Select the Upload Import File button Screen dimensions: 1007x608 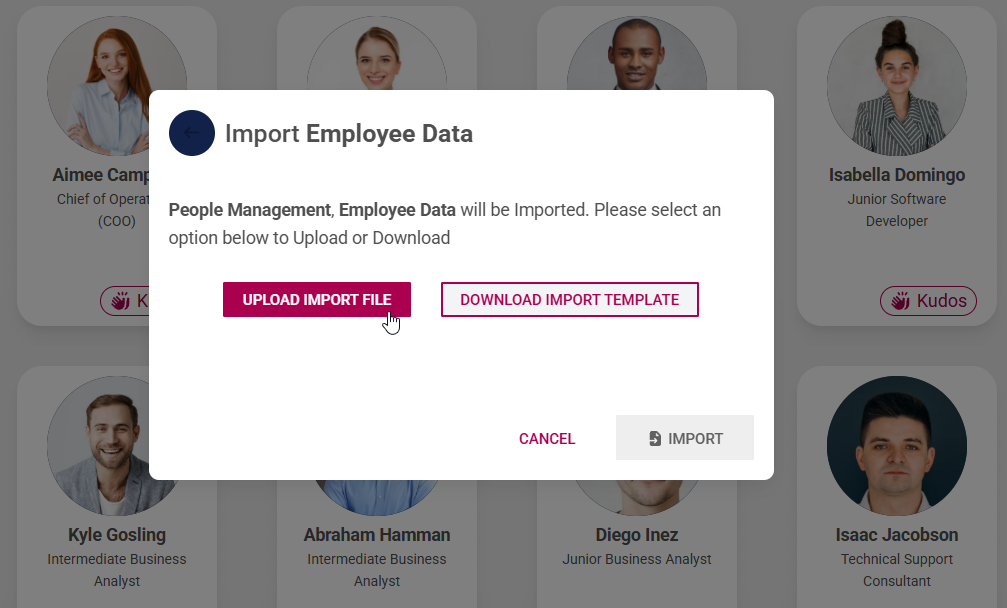(x=316, y=299)
